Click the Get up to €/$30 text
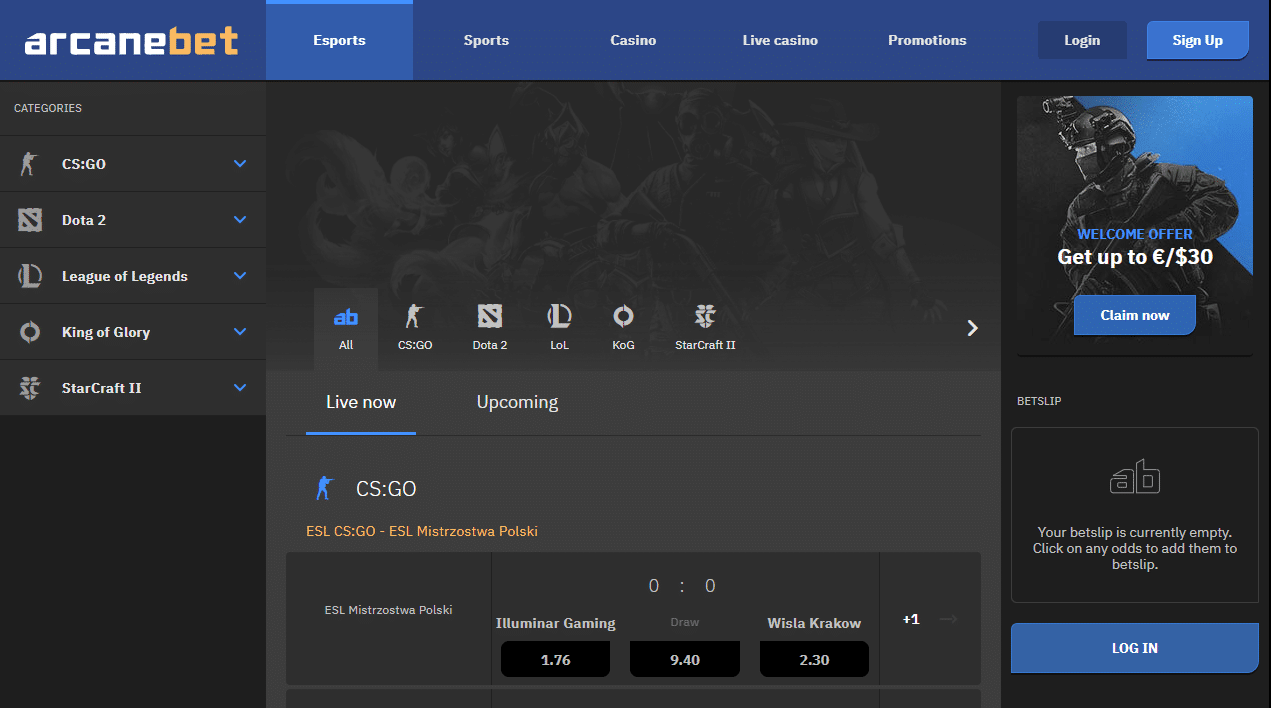This screenshot has width=1271, height=708. click(x=1135, y=257)
